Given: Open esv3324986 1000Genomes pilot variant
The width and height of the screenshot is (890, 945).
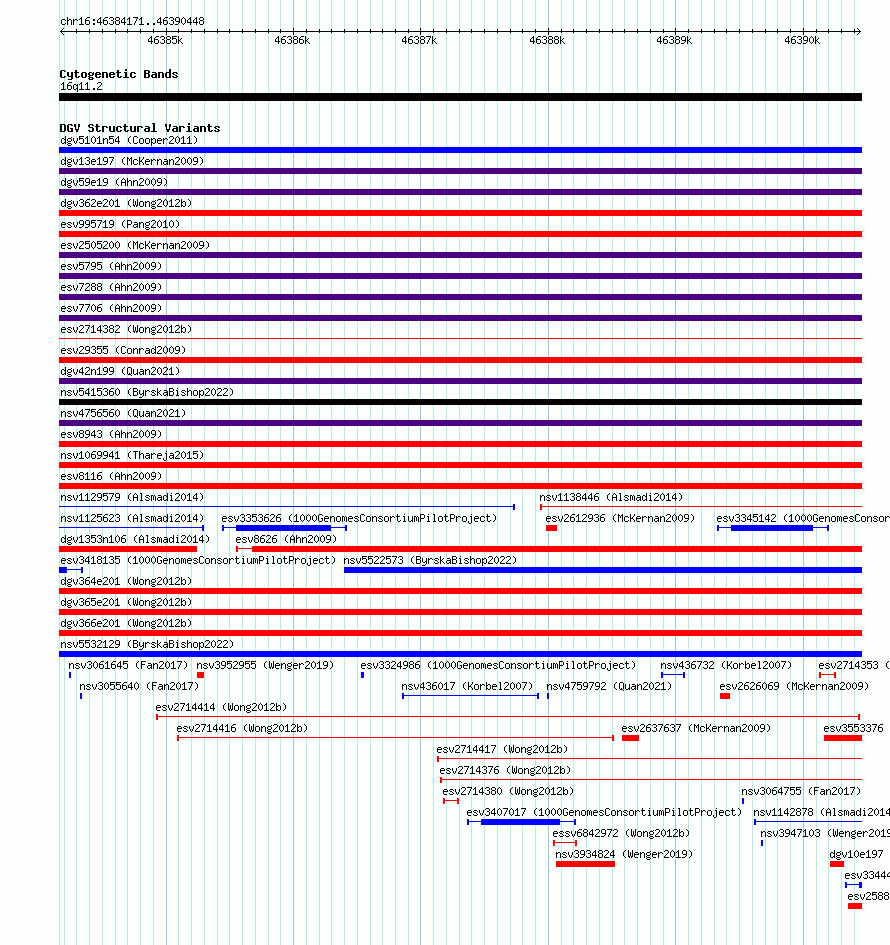Looking at the screenshot, I should coord(498,665).
